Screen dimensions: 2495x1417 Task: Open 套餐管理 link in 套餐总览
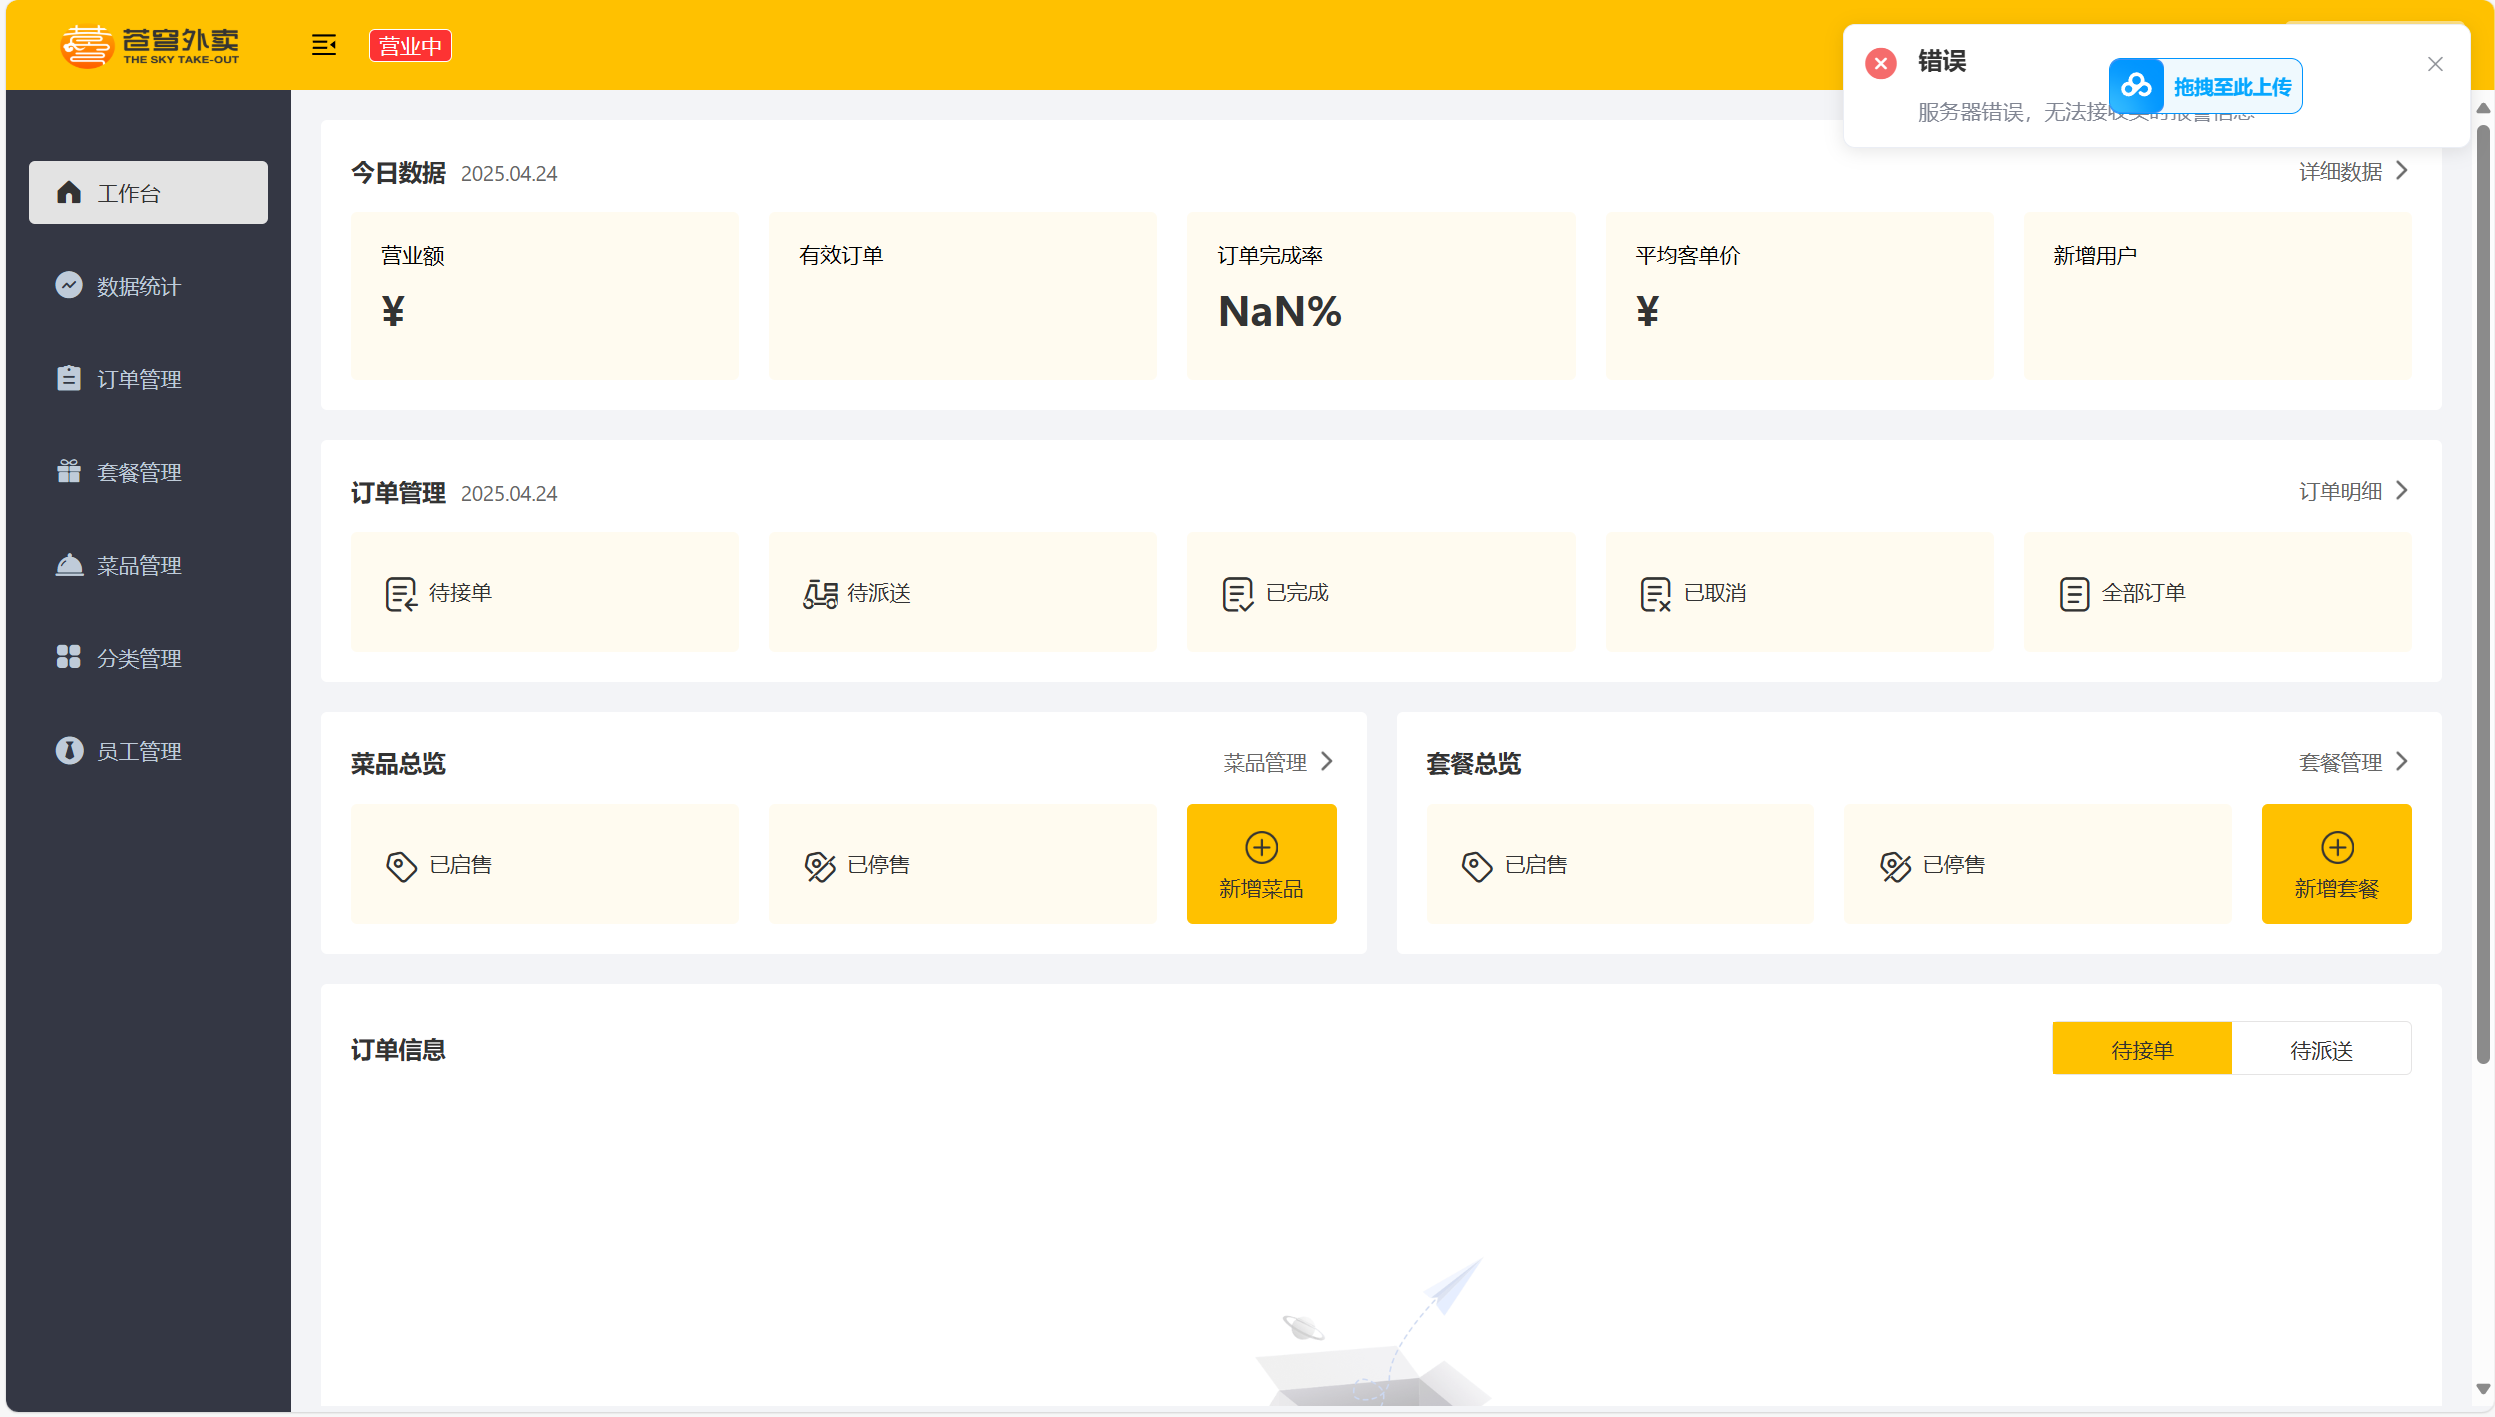coord(2352,762)
